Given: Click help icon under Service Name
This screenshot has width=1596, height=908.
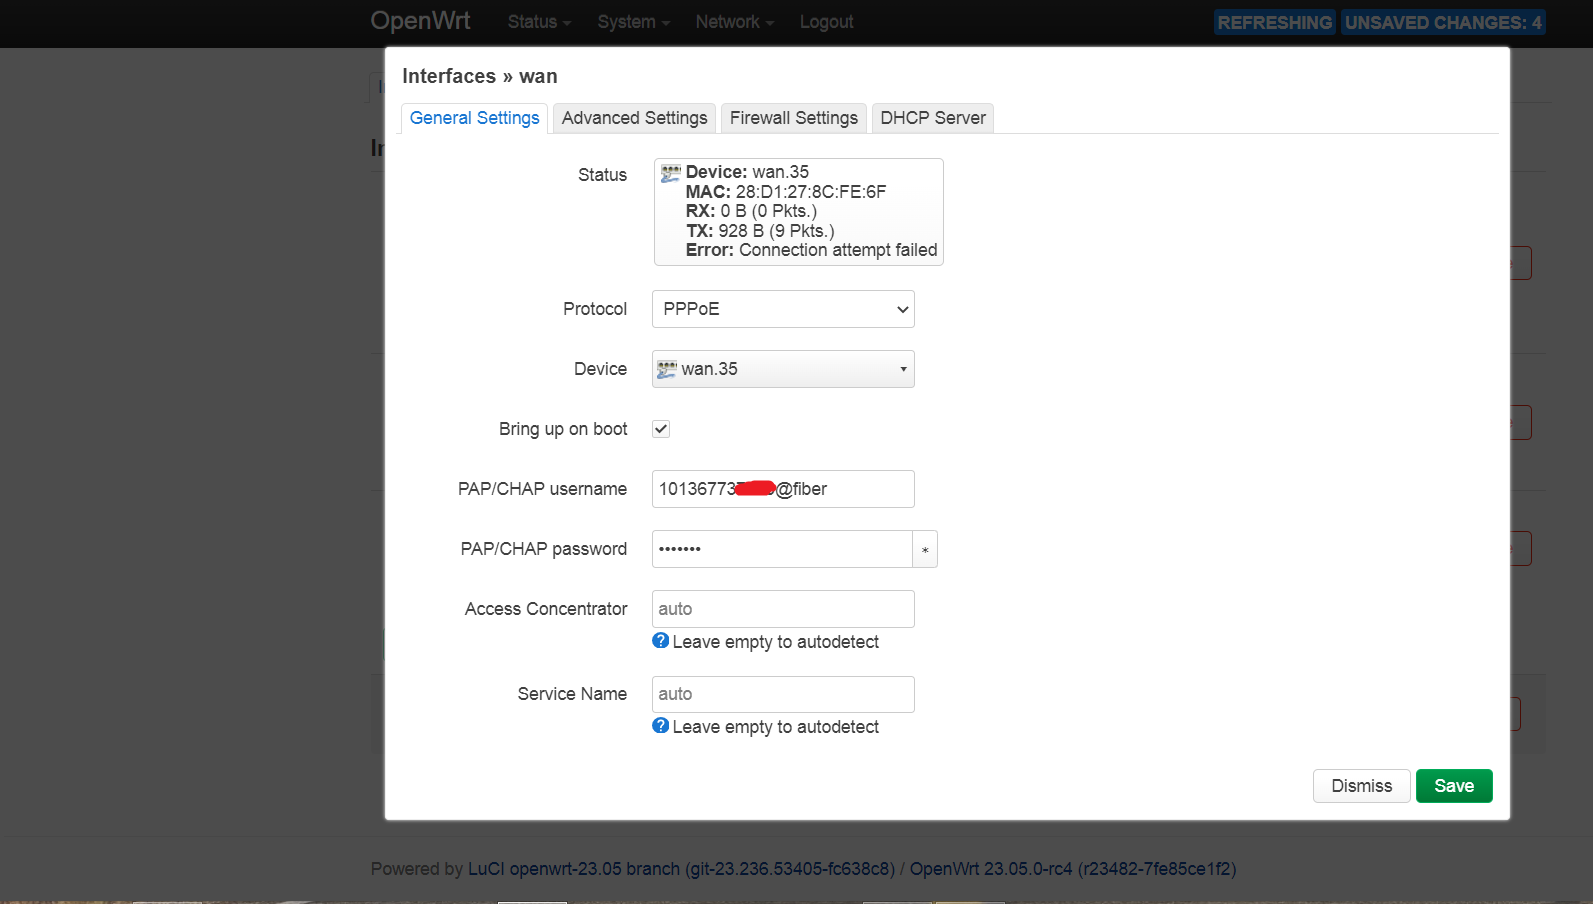Looking at the screenshot, I should tap(661, 726).
